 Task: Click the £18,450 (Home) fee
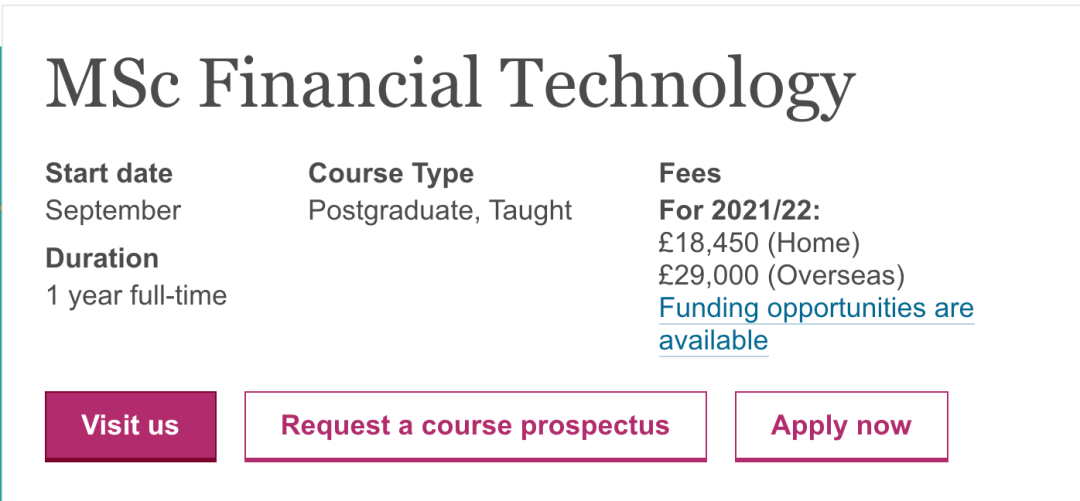(x=759, y=242)
